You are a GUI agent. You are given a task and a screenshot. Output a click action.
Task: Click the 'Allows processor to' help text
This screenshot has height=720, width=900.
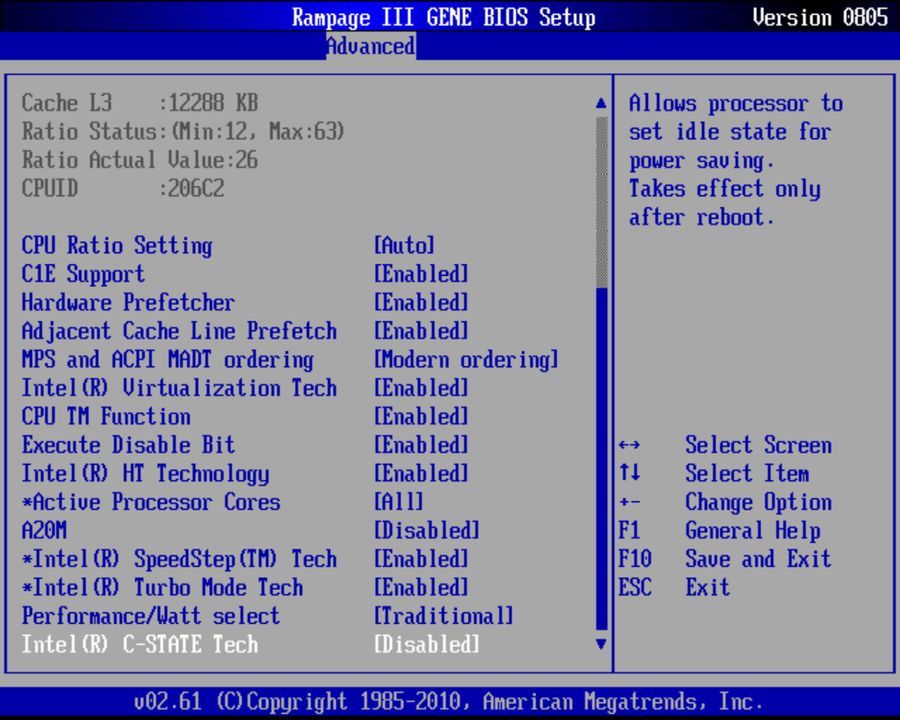[736, 103]
